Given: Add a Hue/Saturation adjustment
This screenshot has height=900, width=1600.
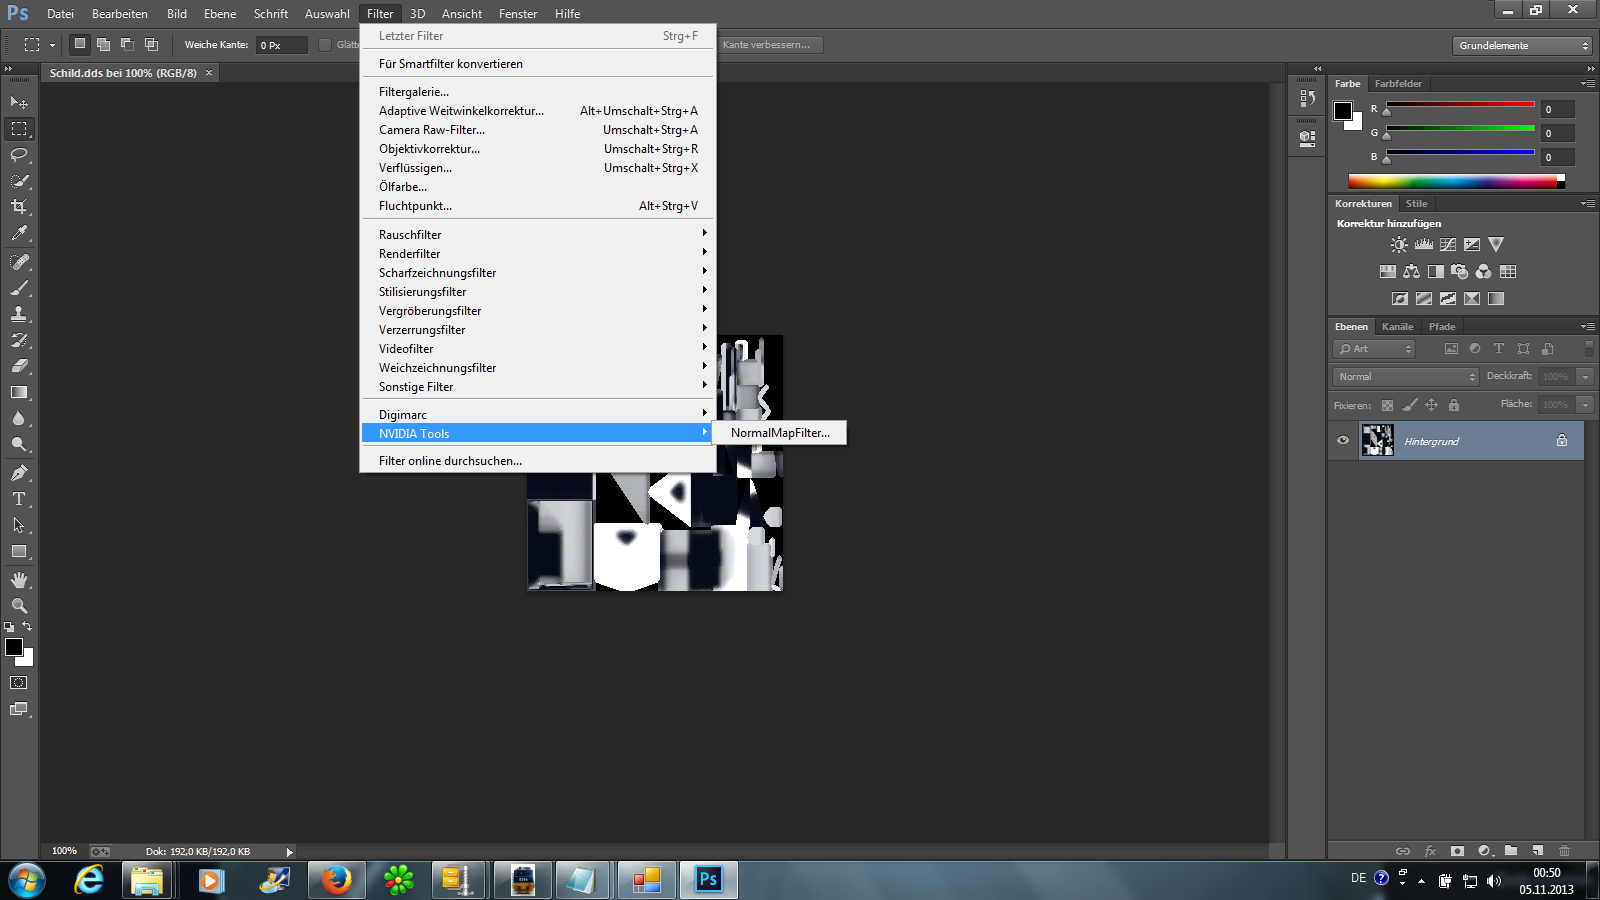Looking at the screenshot, I should pyautogui.click(x=1387, y=271).
